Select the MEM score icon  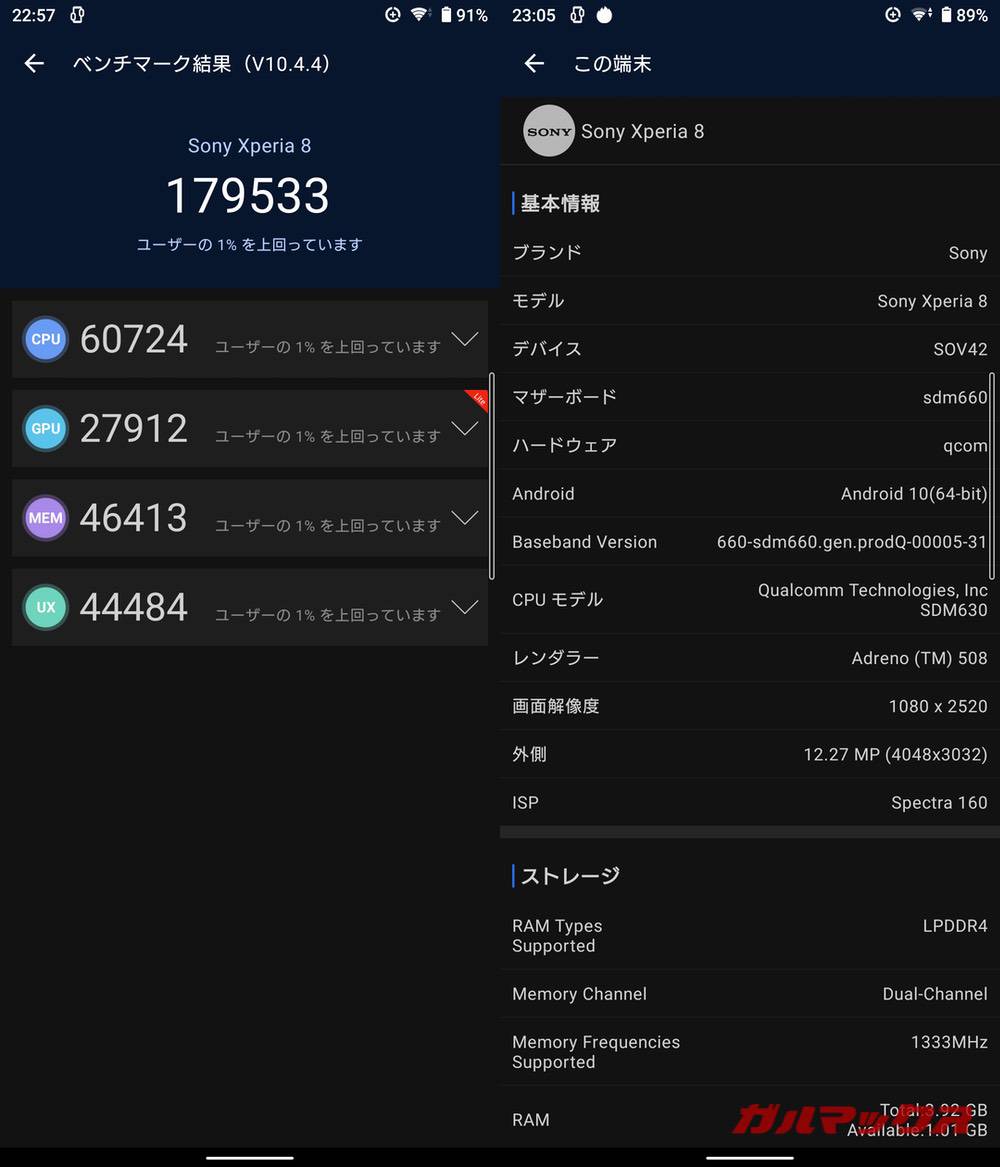[45, 518]
